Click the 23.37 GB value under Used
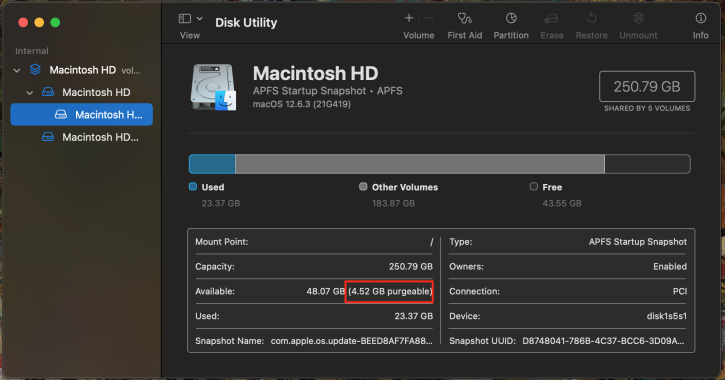725x380 pixels. pyautogui.click(x=221, y=203)
